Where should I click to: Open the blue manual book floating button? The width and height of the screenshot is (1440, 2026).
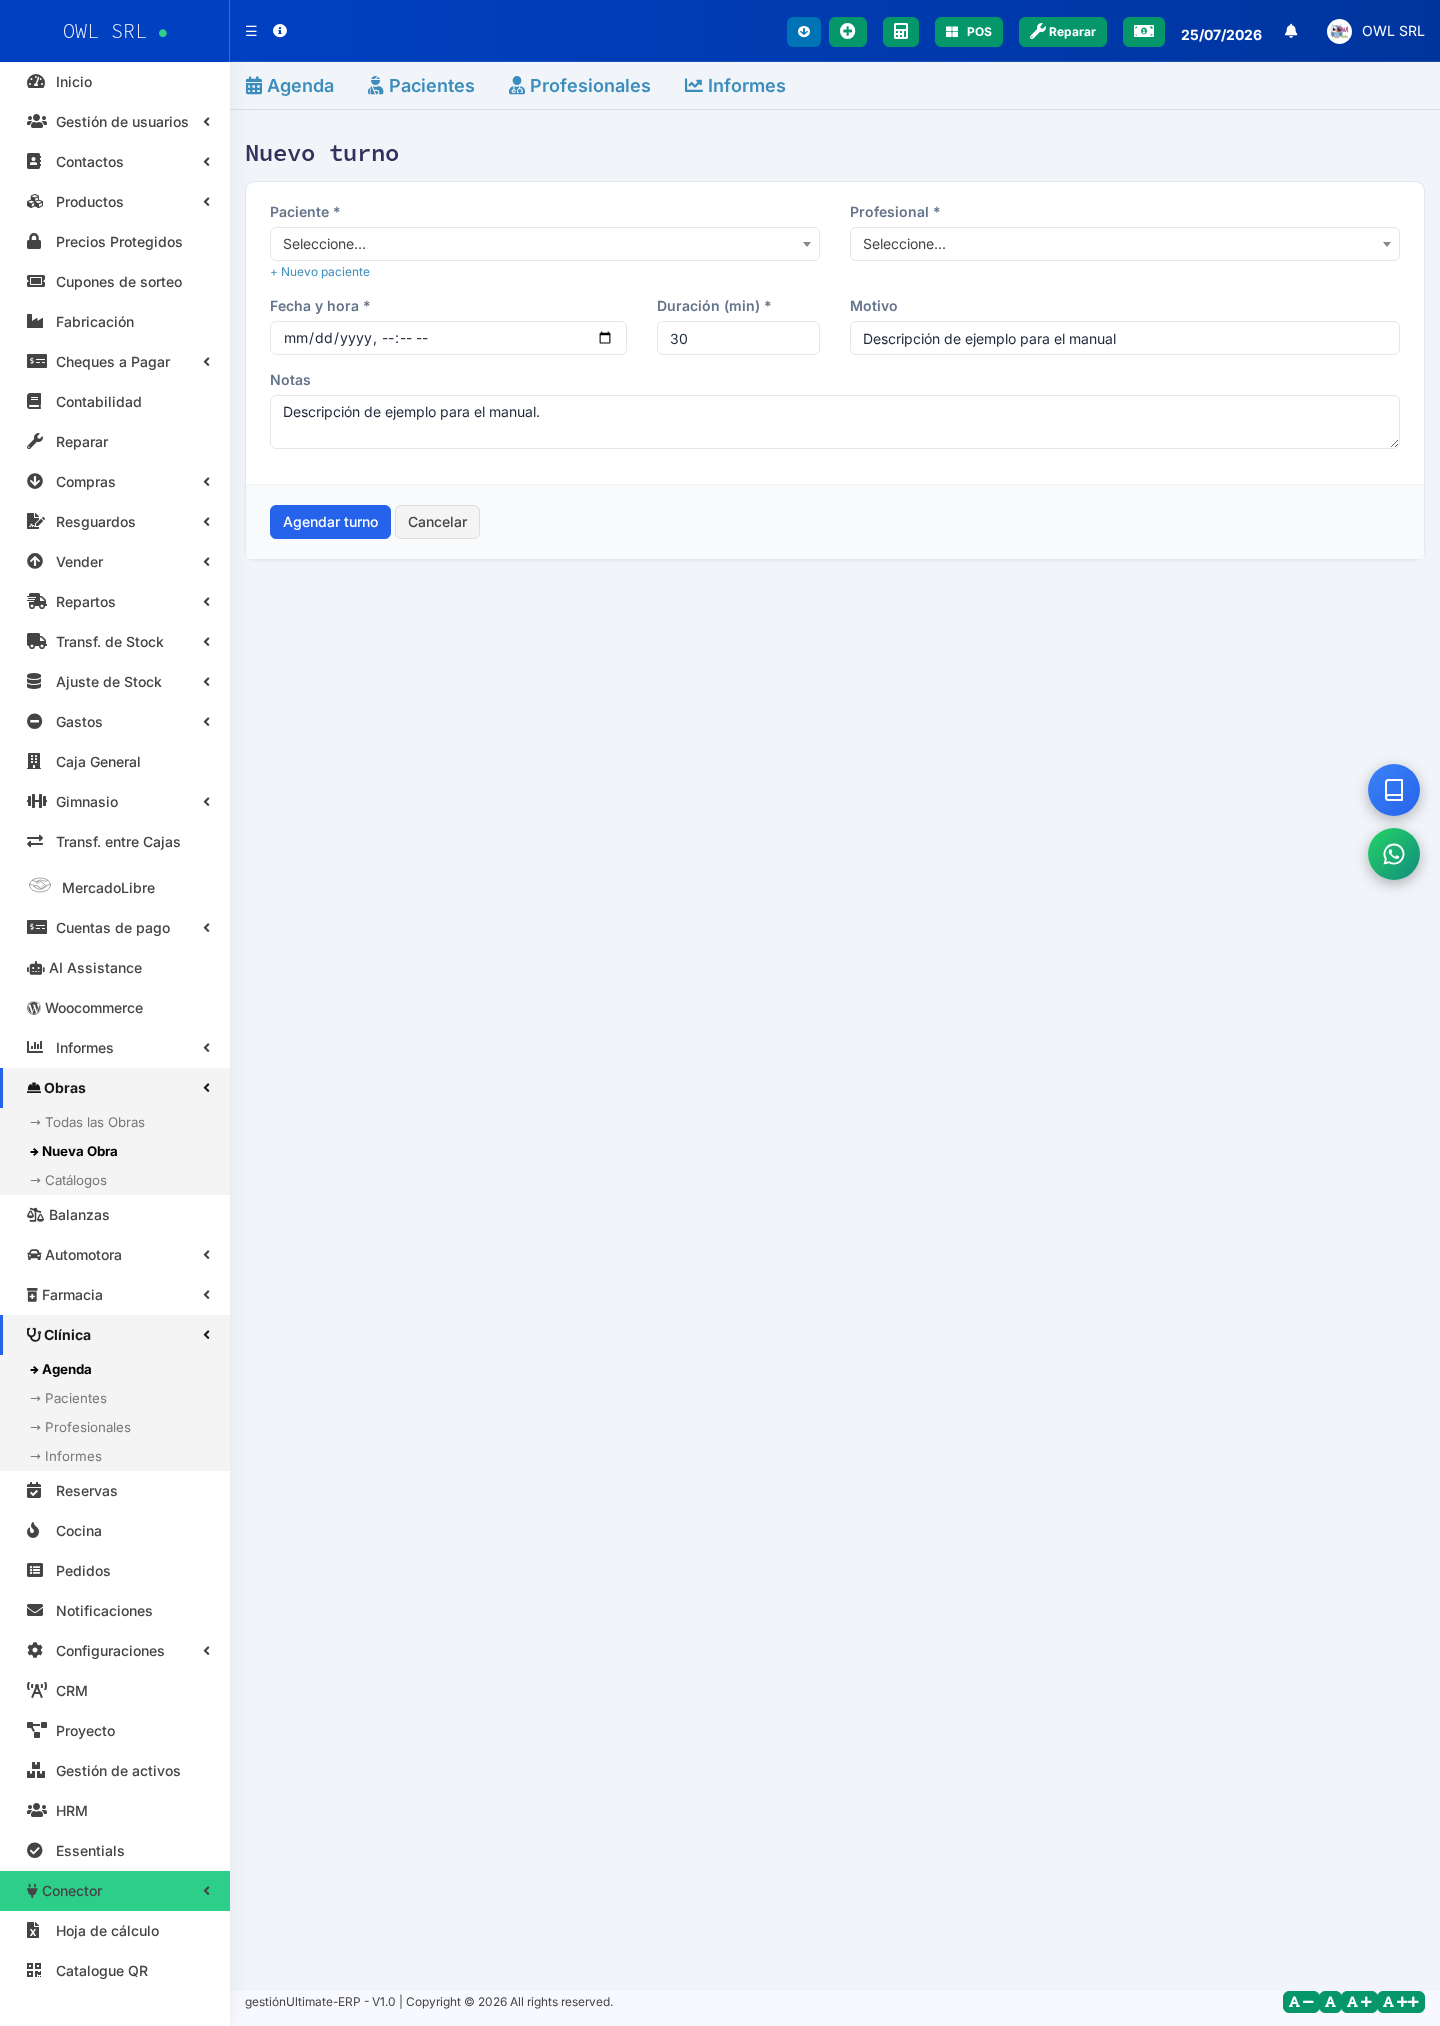click(1394, 790)
